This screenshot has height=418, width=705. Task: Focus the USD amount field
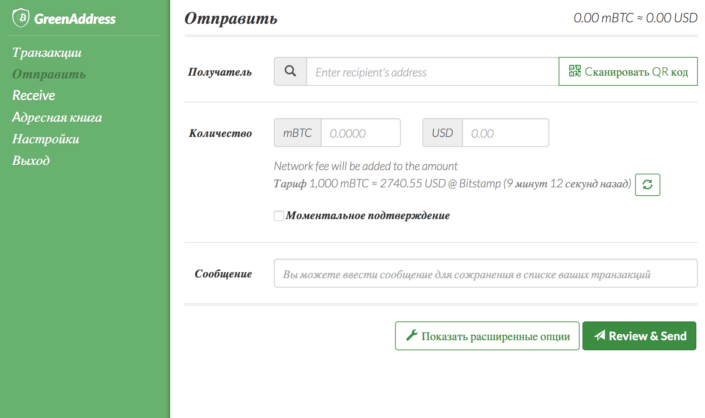click(x=505, y=133)
